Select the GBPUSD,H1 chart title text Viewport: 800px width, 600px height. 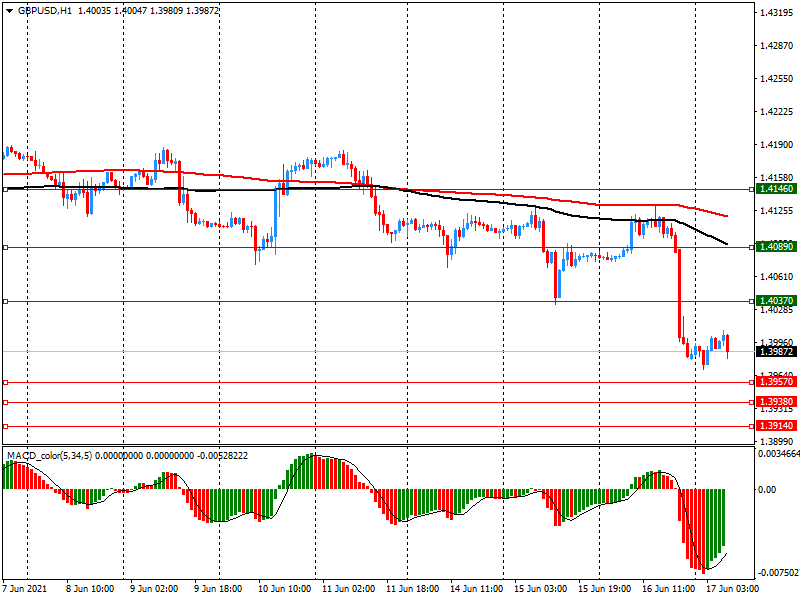[x=45, y=11]
